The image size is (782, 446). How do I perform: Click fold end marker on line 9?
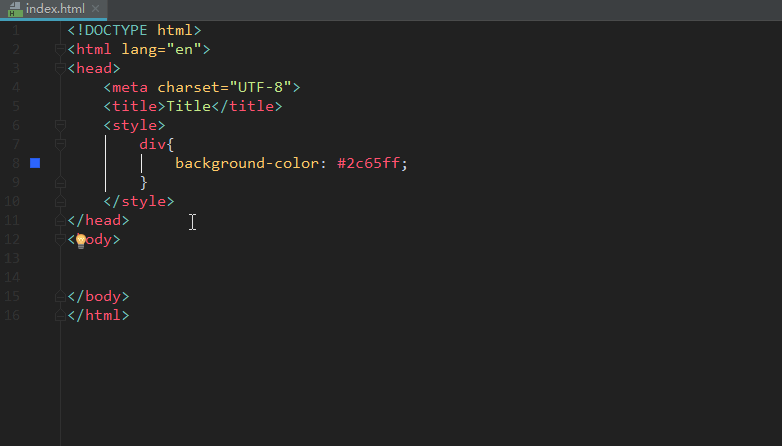coord(60,183)
